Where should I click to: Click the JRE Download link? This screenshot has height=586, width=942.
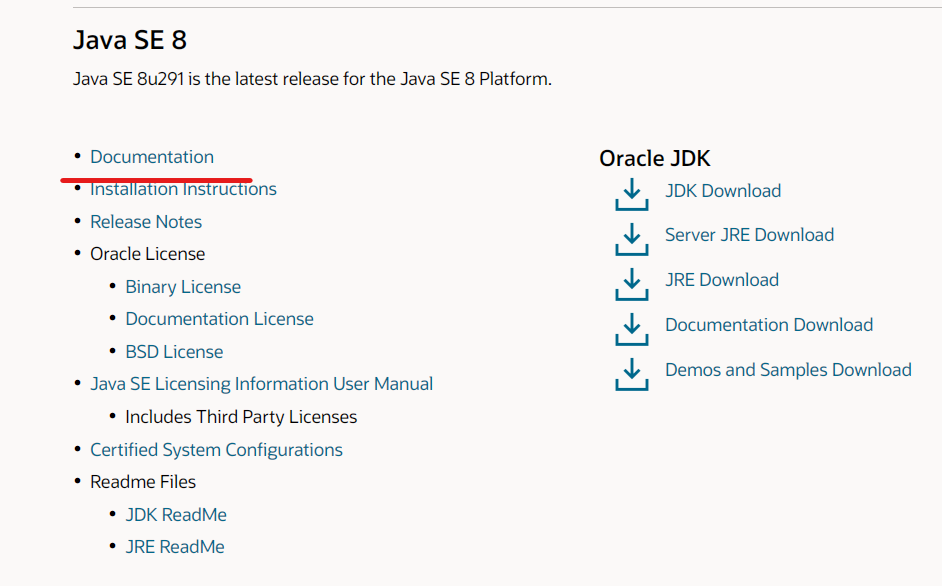(x=722, y=280)
